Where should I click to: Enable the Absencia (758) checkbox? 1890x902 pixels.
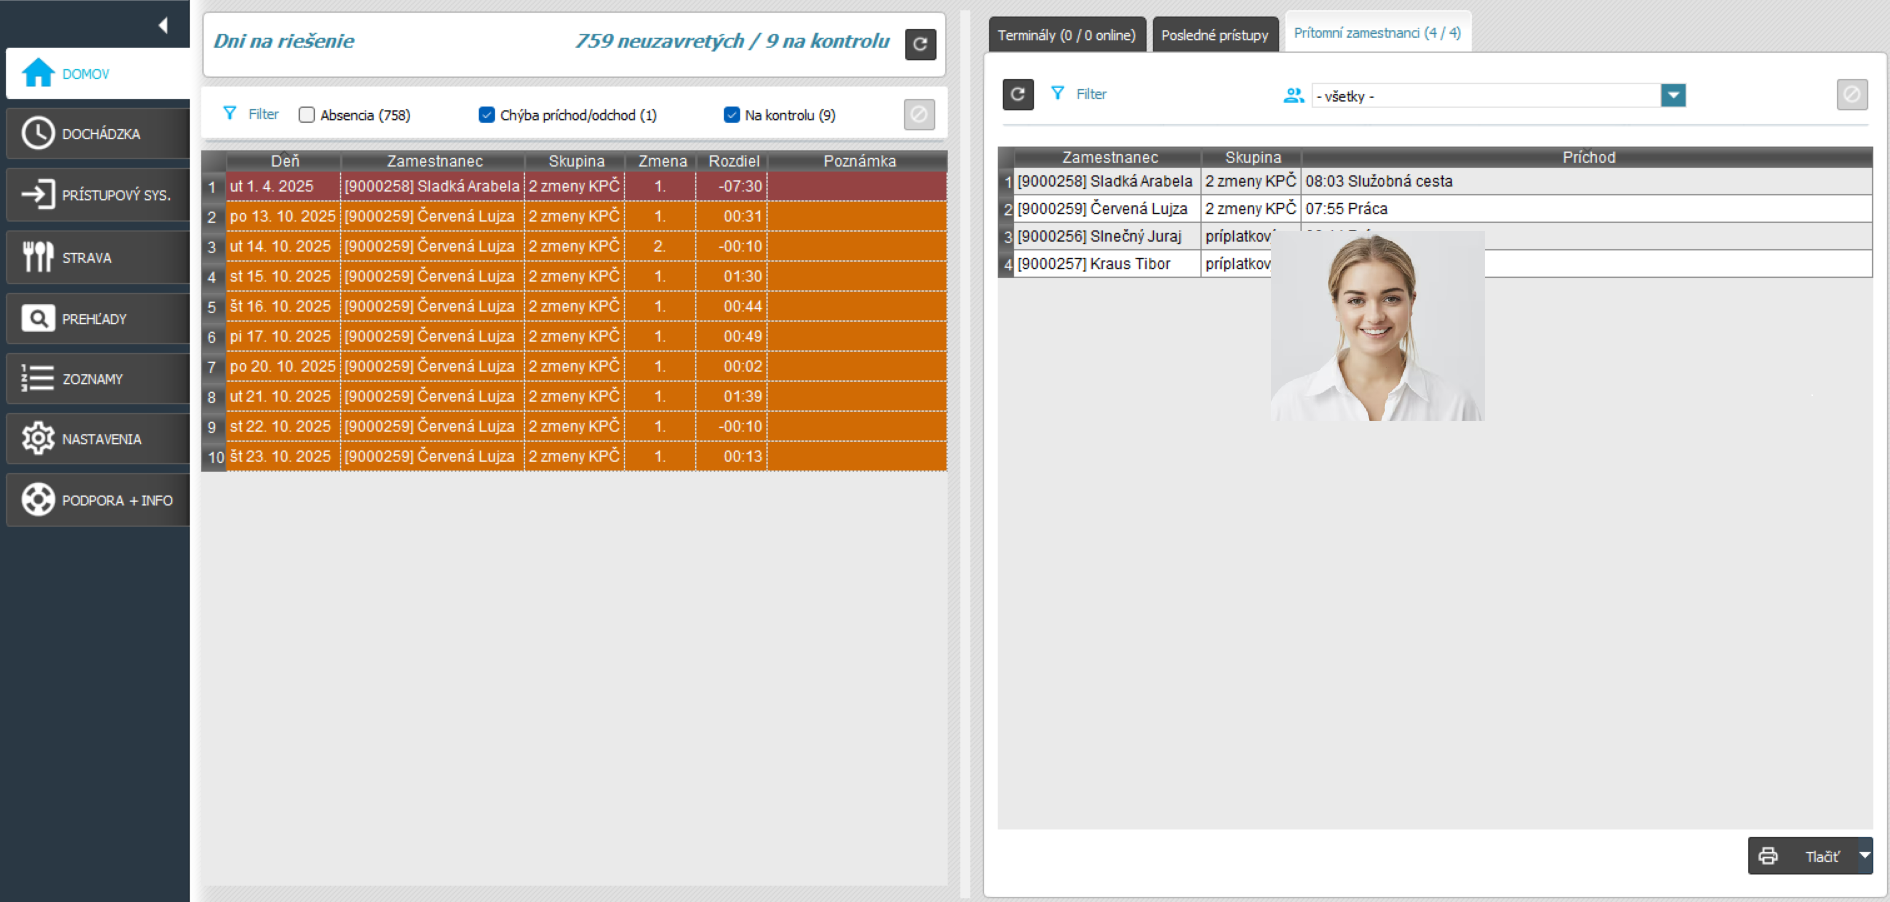click(307, 115)
